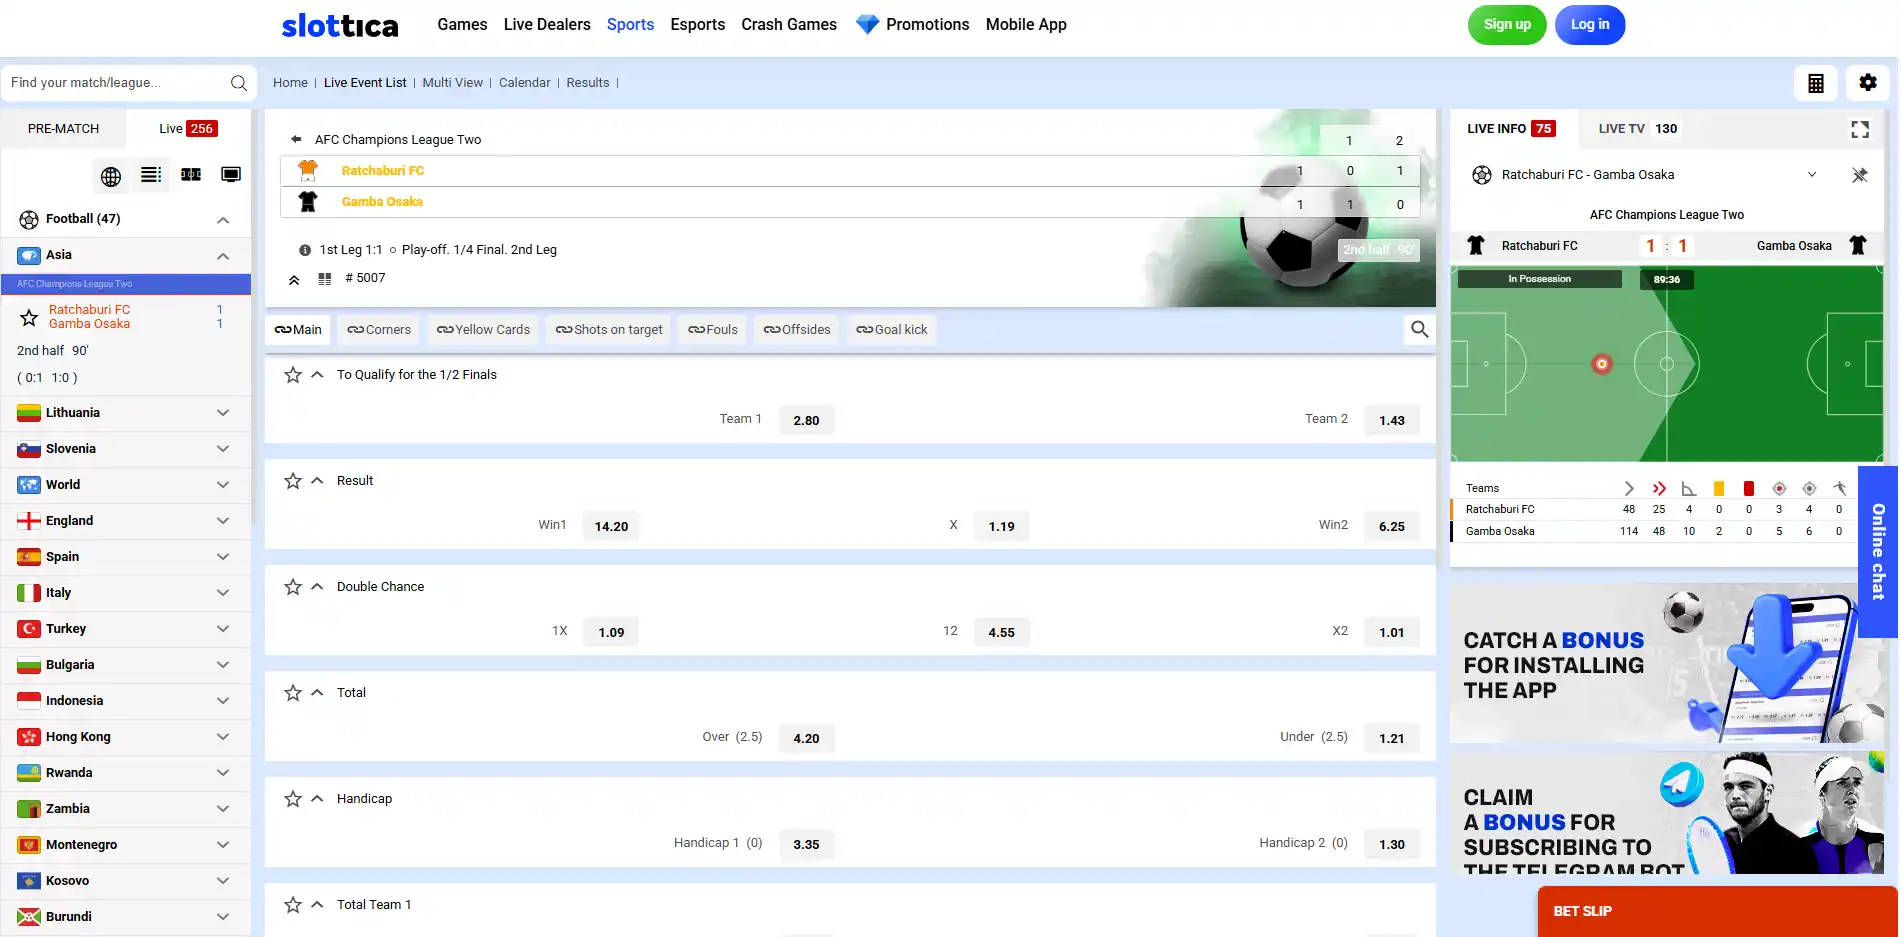1901x937 pixels.
Task: Open the LIVE TV tab
Action: [x=1638, y=129]
